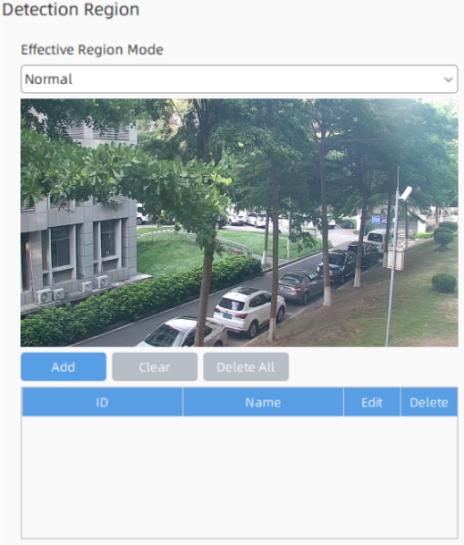Viewport: 464px width, 545px height.
Task: Click the Normal text in mode selector
Action: (x=48, y=79)
